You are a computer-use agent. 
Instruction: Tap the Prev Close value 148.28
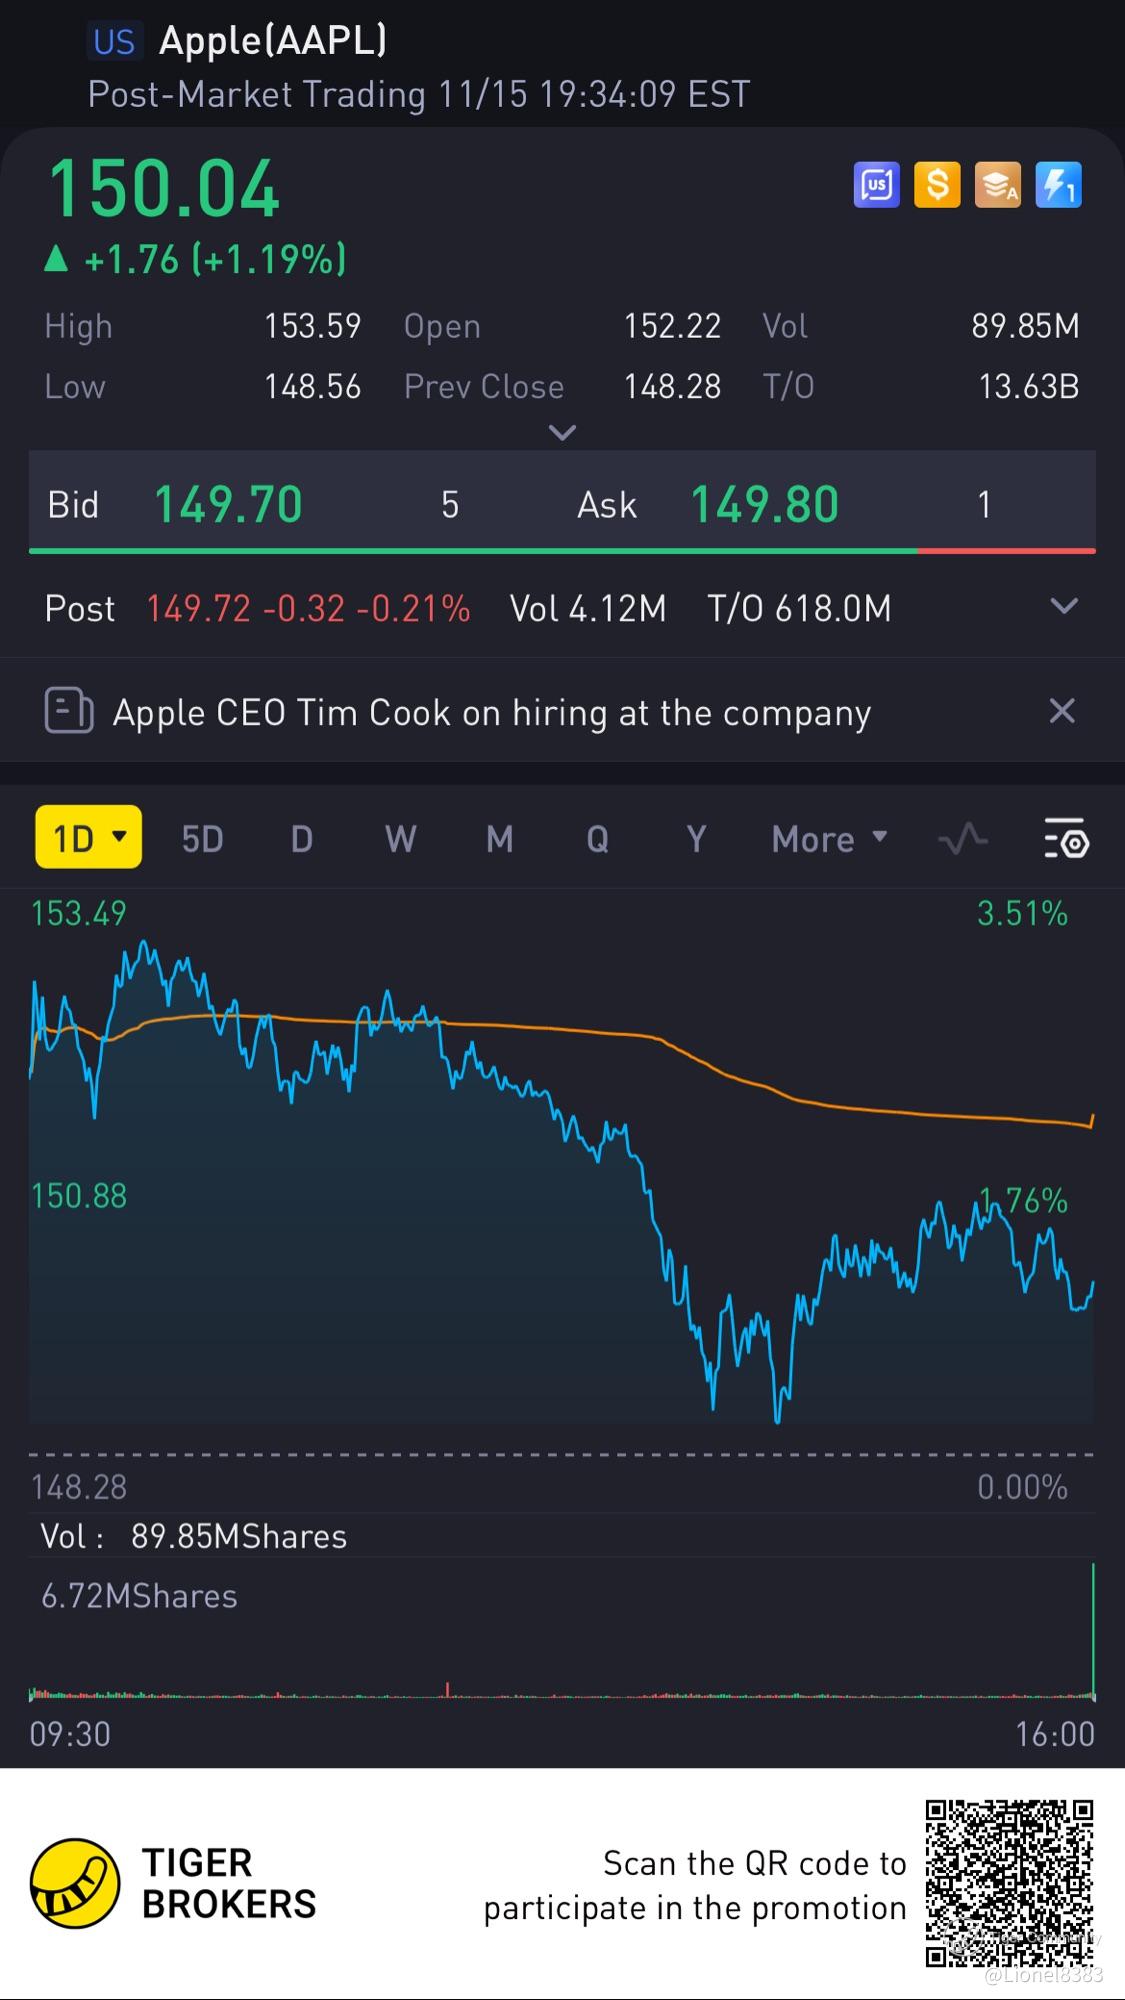[x=672, y=387]
